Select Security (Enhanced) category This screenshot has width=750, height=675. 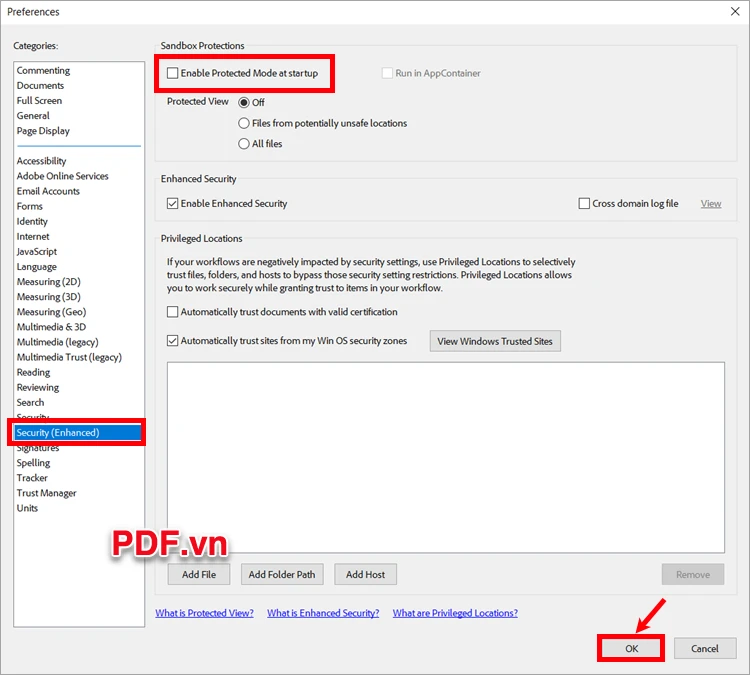click(x=77, y=432)
